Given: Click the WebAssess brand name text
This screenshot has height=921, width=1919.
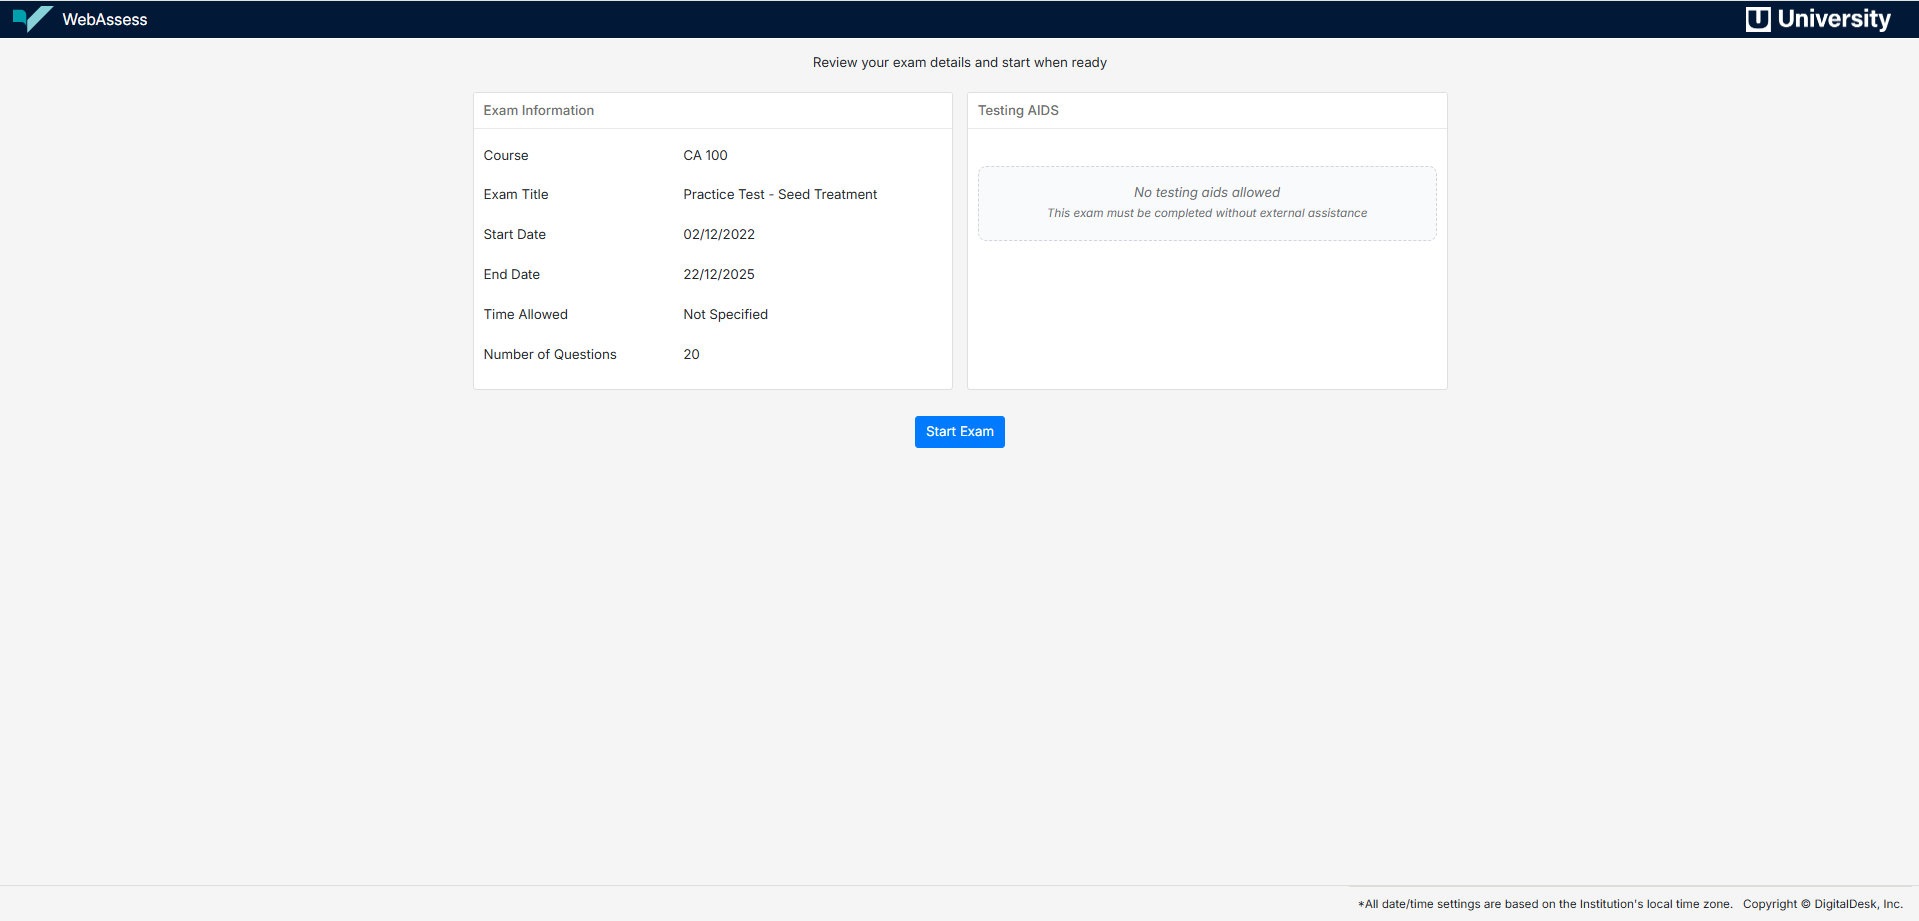Looking at the screenshot, I should click(x=104, y=20).
